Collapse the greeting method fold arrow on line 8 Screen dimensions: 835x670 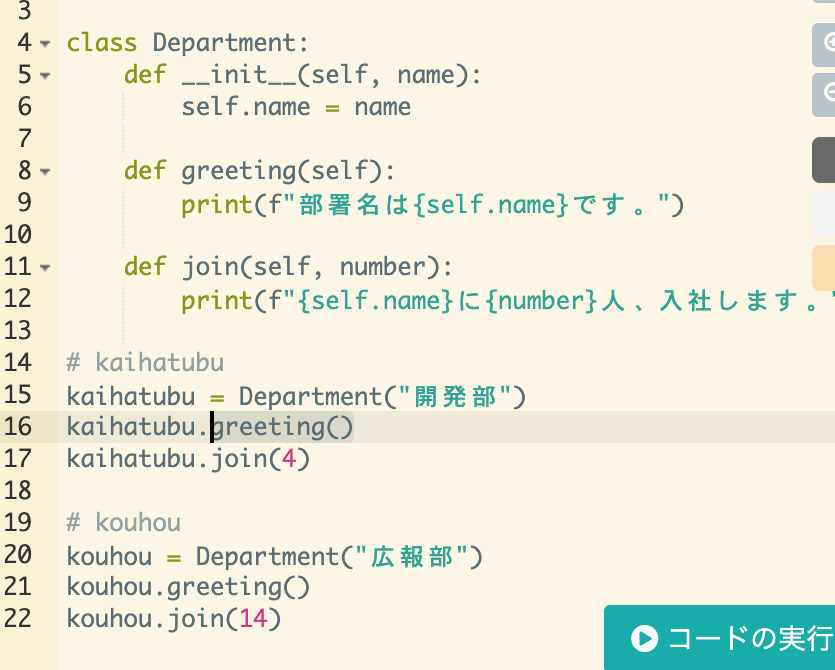point(45,171)
